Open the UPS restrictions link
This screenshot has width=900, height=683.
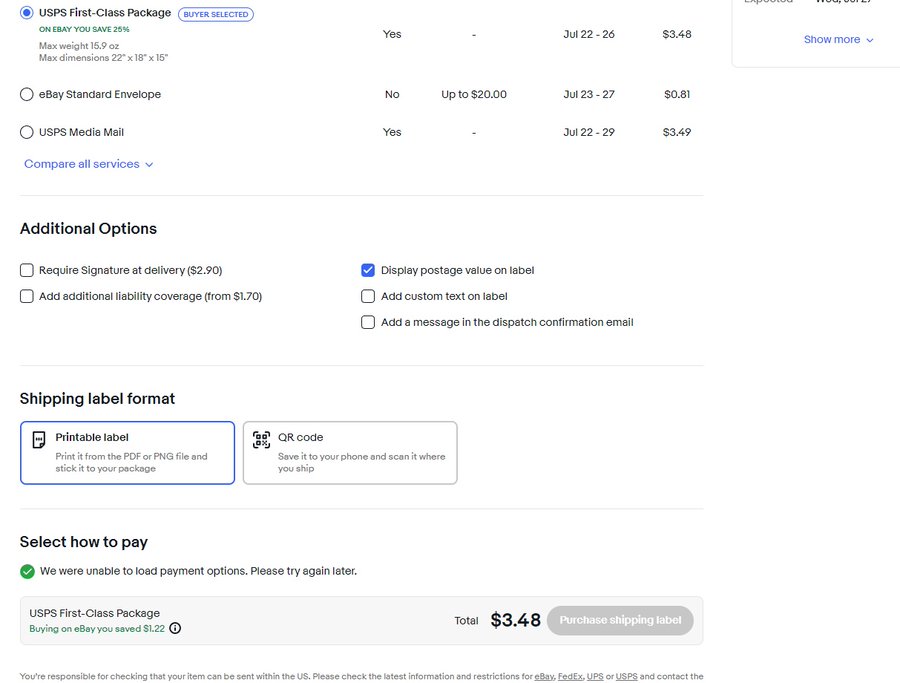[595, 677]
